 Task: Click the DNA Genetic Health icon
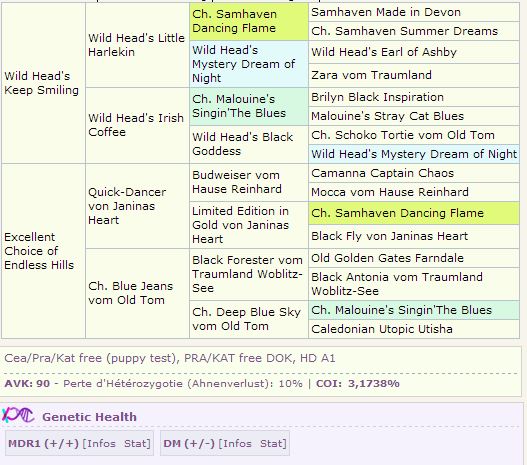coord(18,415)
